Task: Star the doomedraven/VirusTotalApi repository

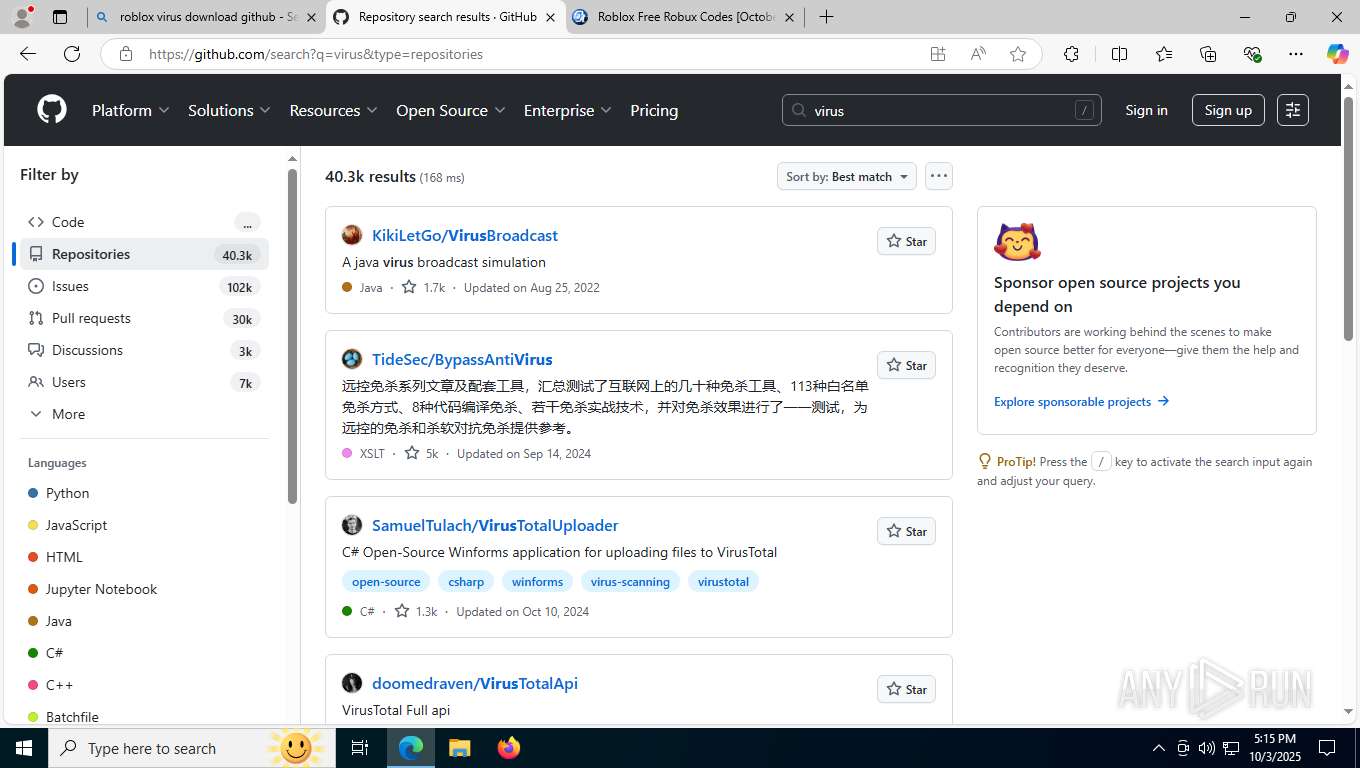Action: 906,689
